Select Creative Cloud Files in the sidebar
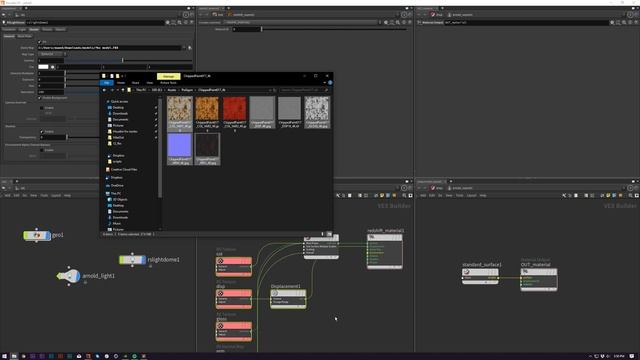 [x=124, y=169]
